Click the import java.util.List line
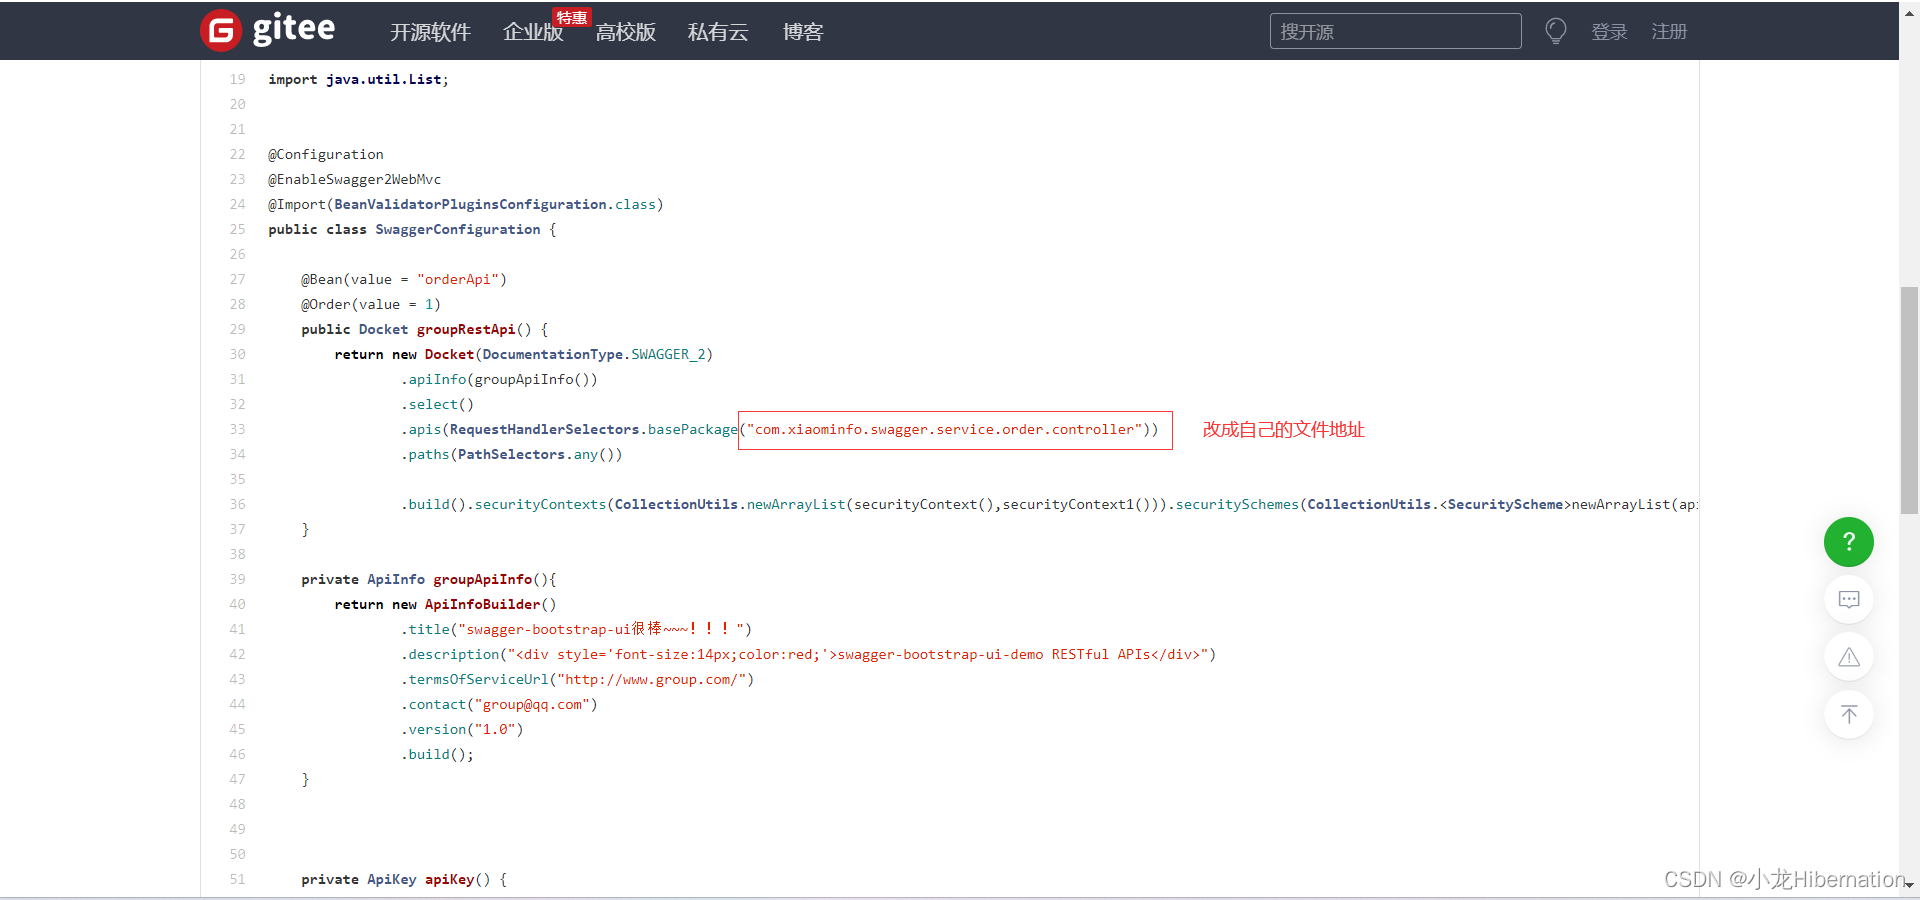The image size is (1920, 900). 358,79
